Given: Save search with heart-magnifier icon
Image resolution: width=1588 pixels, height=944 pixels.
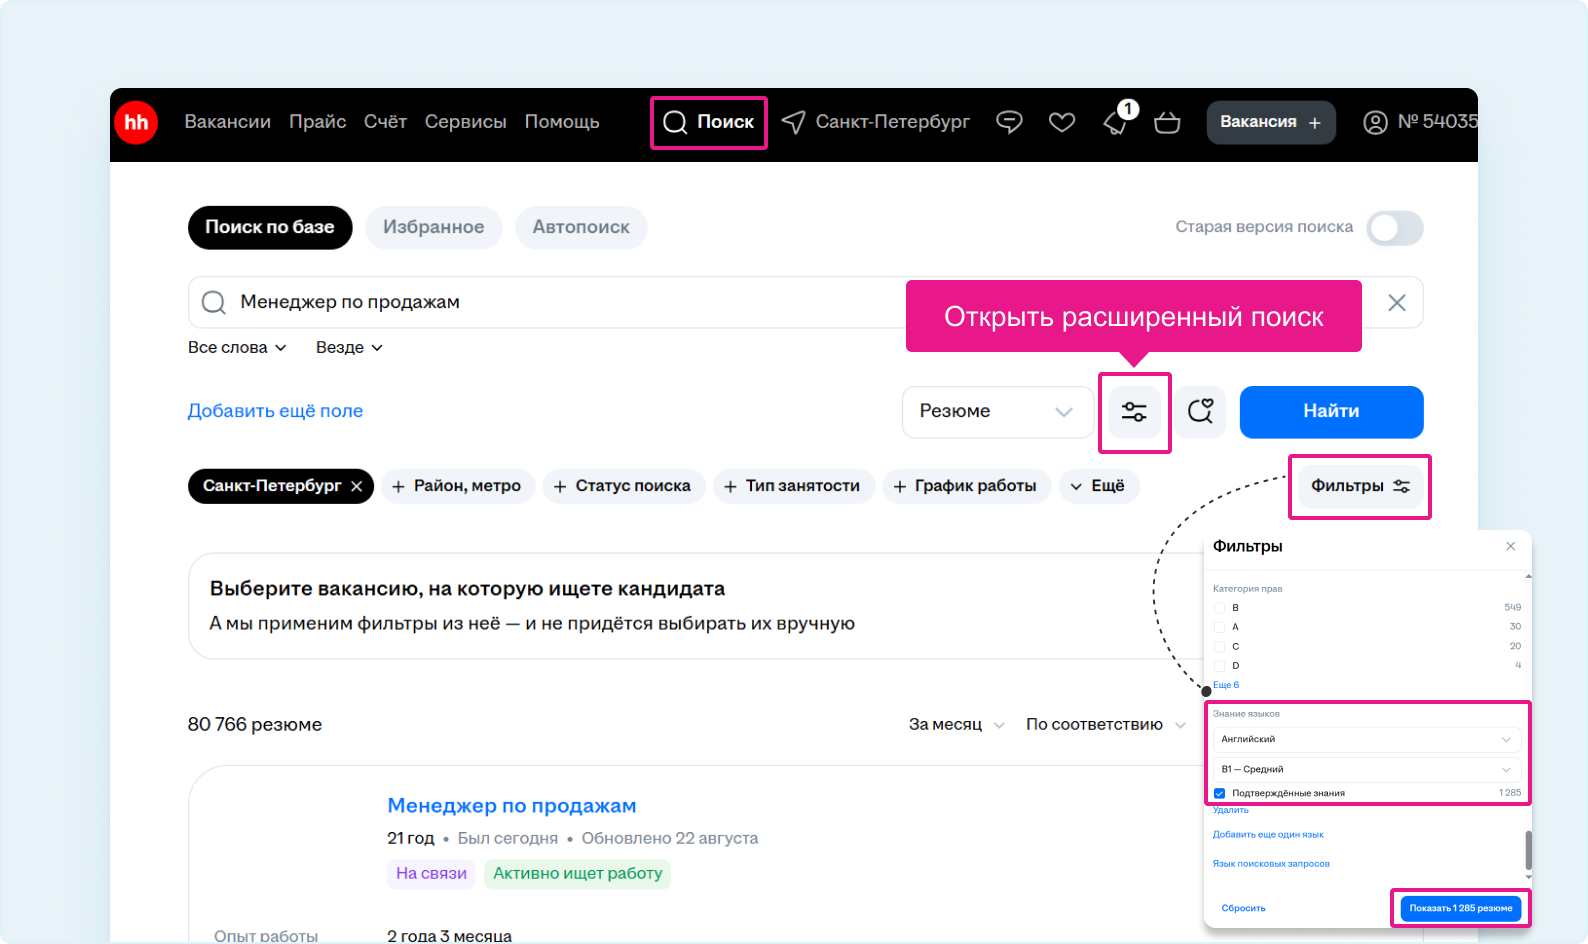Looking at the screenshot, I should 1200,412.
